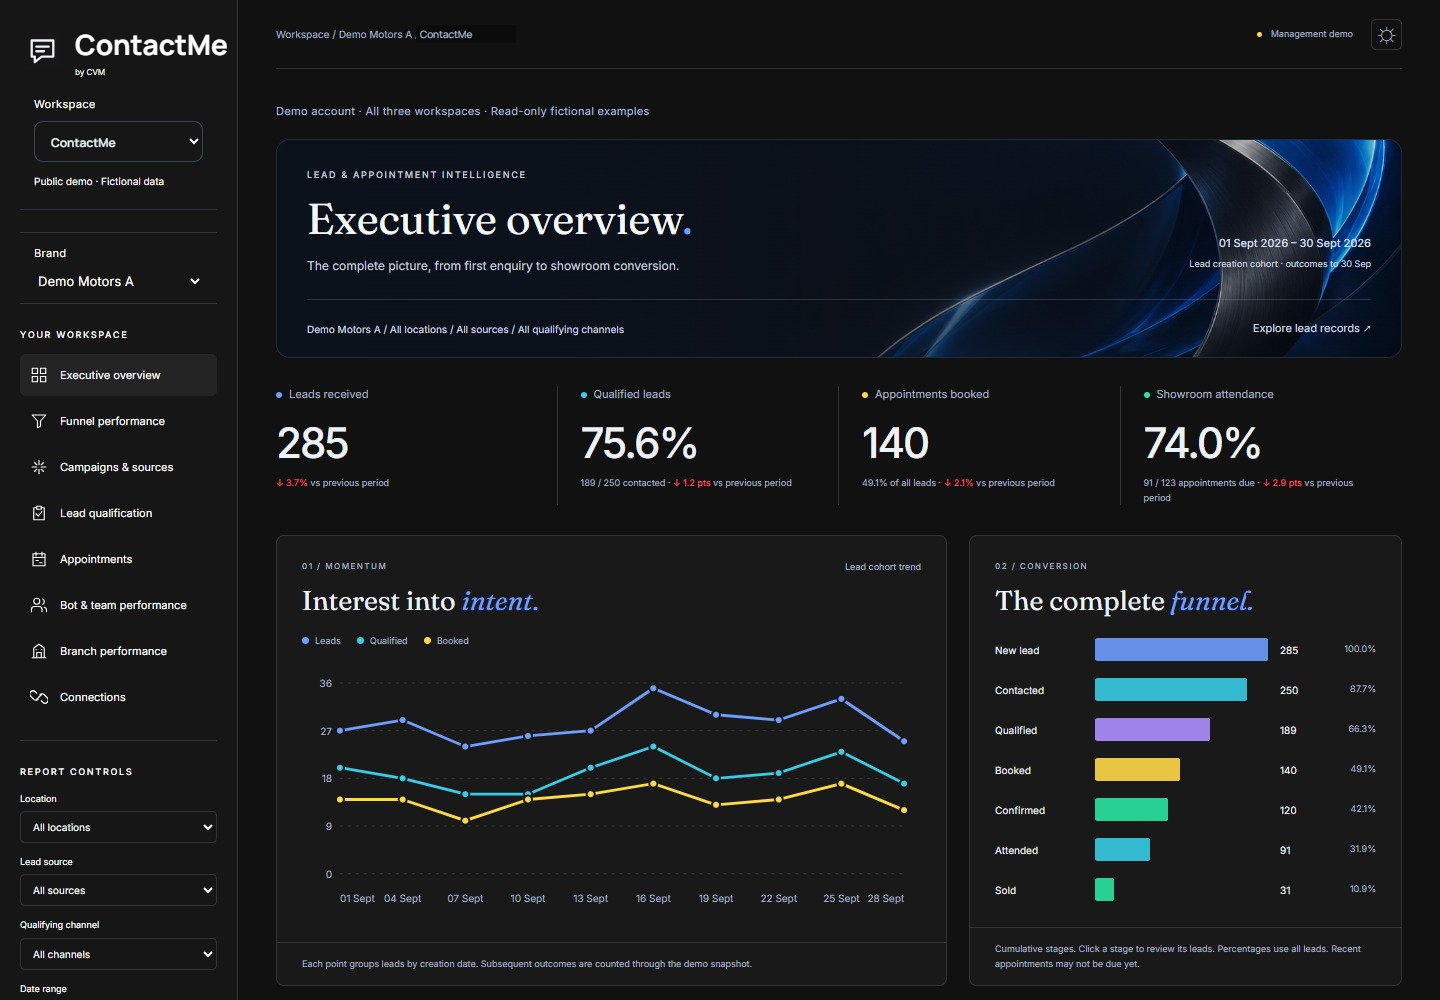Screen dimensions: 1440x1000
Task: Click the Bot & team performance people icon
Action: pos(39,605)
